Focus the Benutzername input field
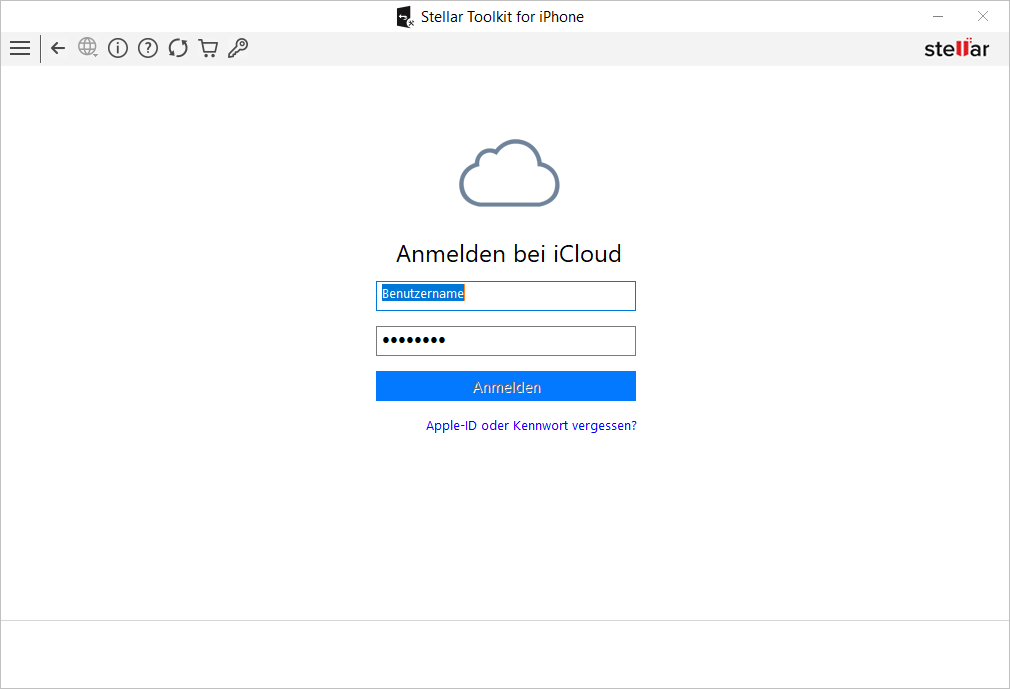1010x689 pixels. click(x=506, y=296)
